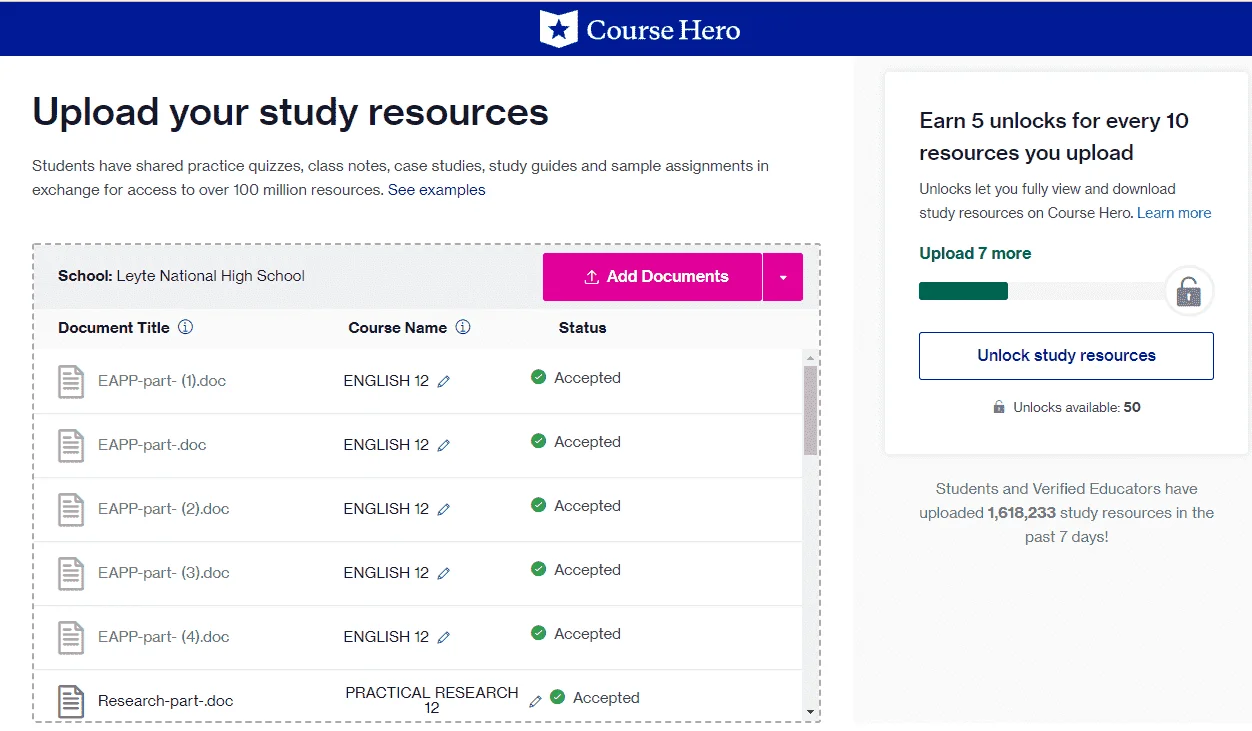Image resolution: width=1252 pixels, height=731 pixels.
Task: Select file name EAPP-part- (2).doc
Action: pyautogui.click(x=164, y=509)
